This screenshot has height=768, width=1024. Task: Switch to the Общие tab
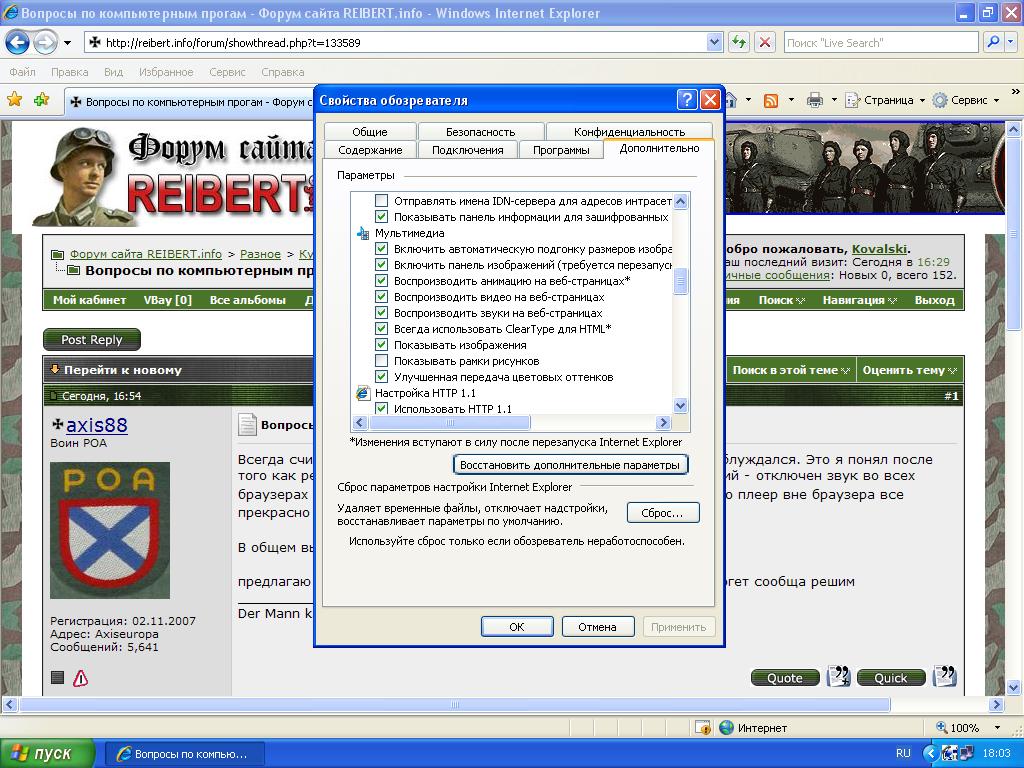click(370, 132)
